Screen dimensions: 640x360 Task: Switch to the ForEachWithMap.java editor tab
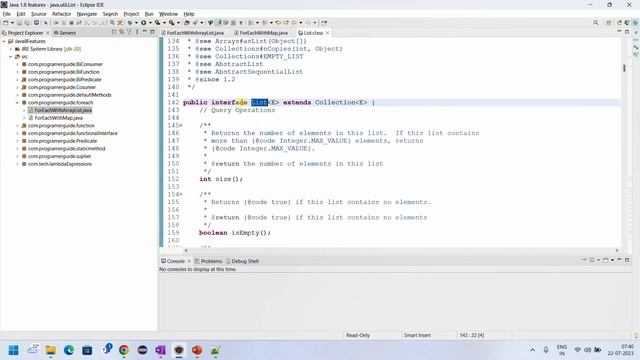[x=261, y=33]
